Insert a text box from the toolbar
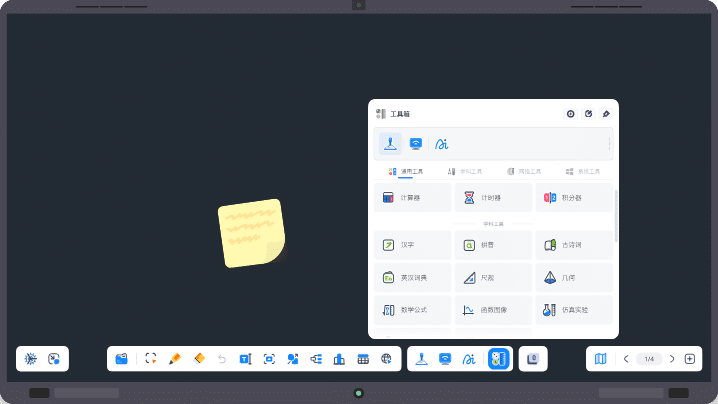Image resolution: width=718 pixels, height=404 pixels. click(245, 358)
